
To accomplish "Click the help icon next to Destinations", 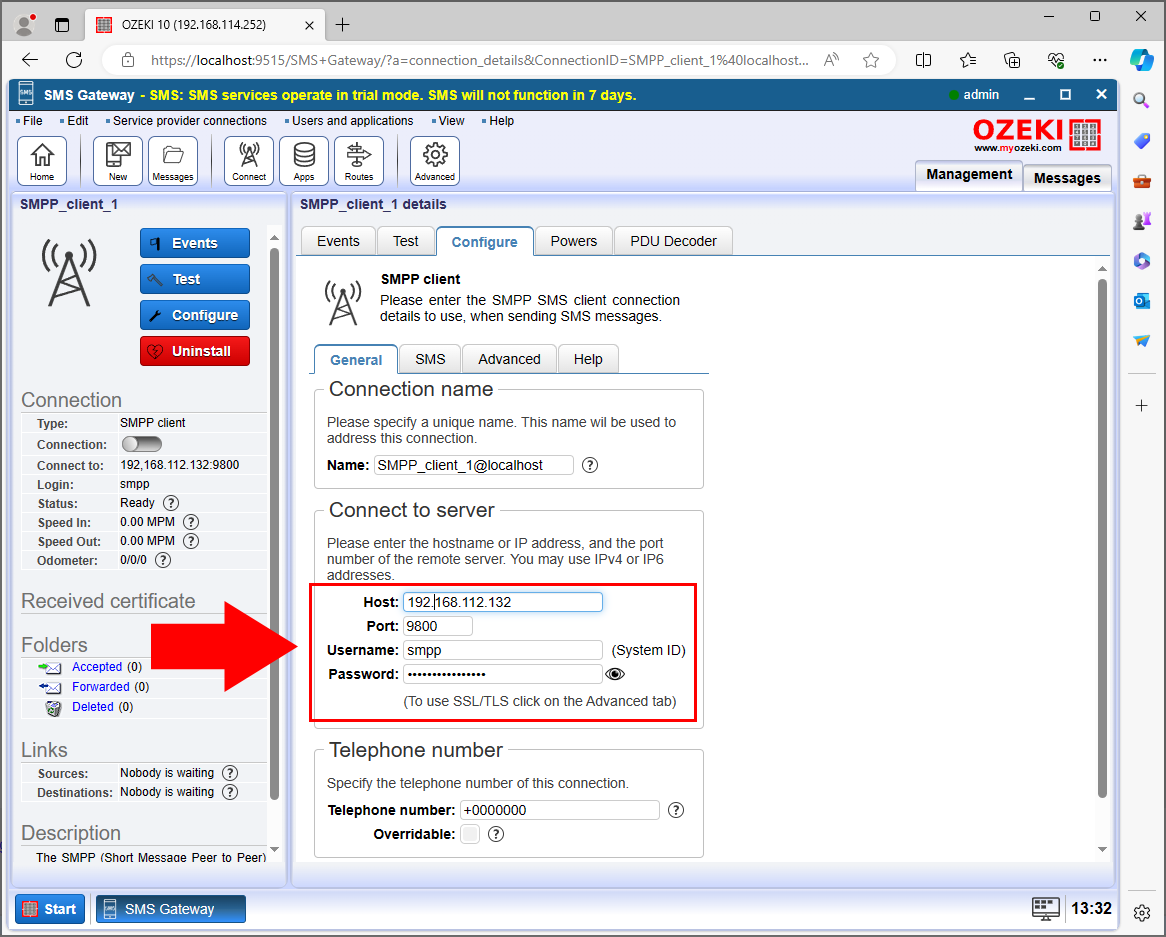I will [231, 792].
